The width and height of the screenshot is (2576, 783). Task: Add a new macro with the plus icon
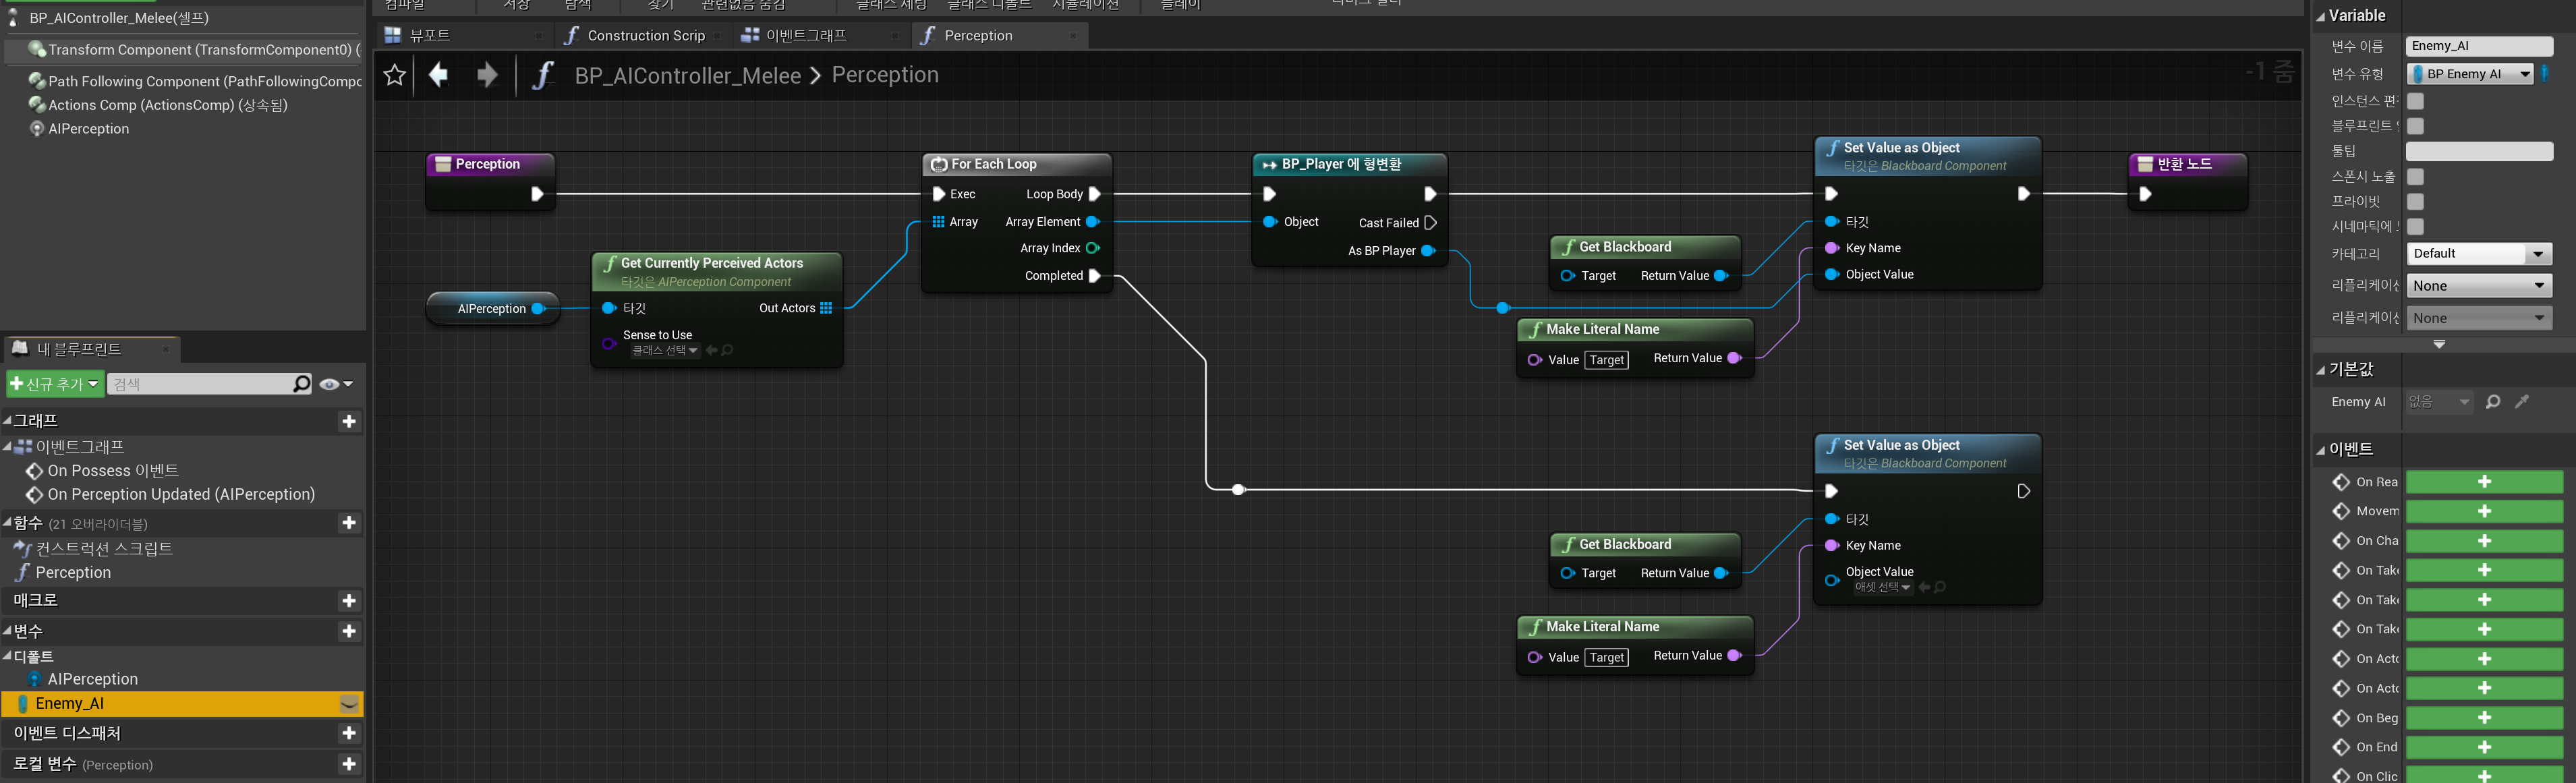coord(349,601)
